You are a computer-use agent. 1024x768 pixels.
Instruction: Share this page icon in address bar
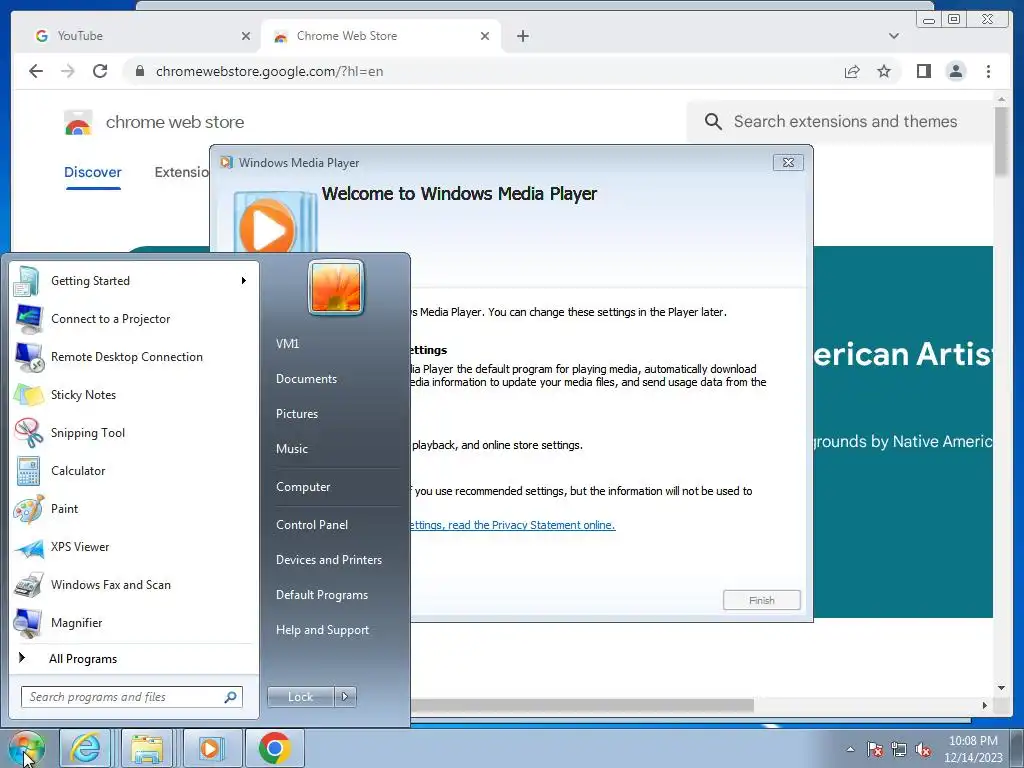[852, 71]
